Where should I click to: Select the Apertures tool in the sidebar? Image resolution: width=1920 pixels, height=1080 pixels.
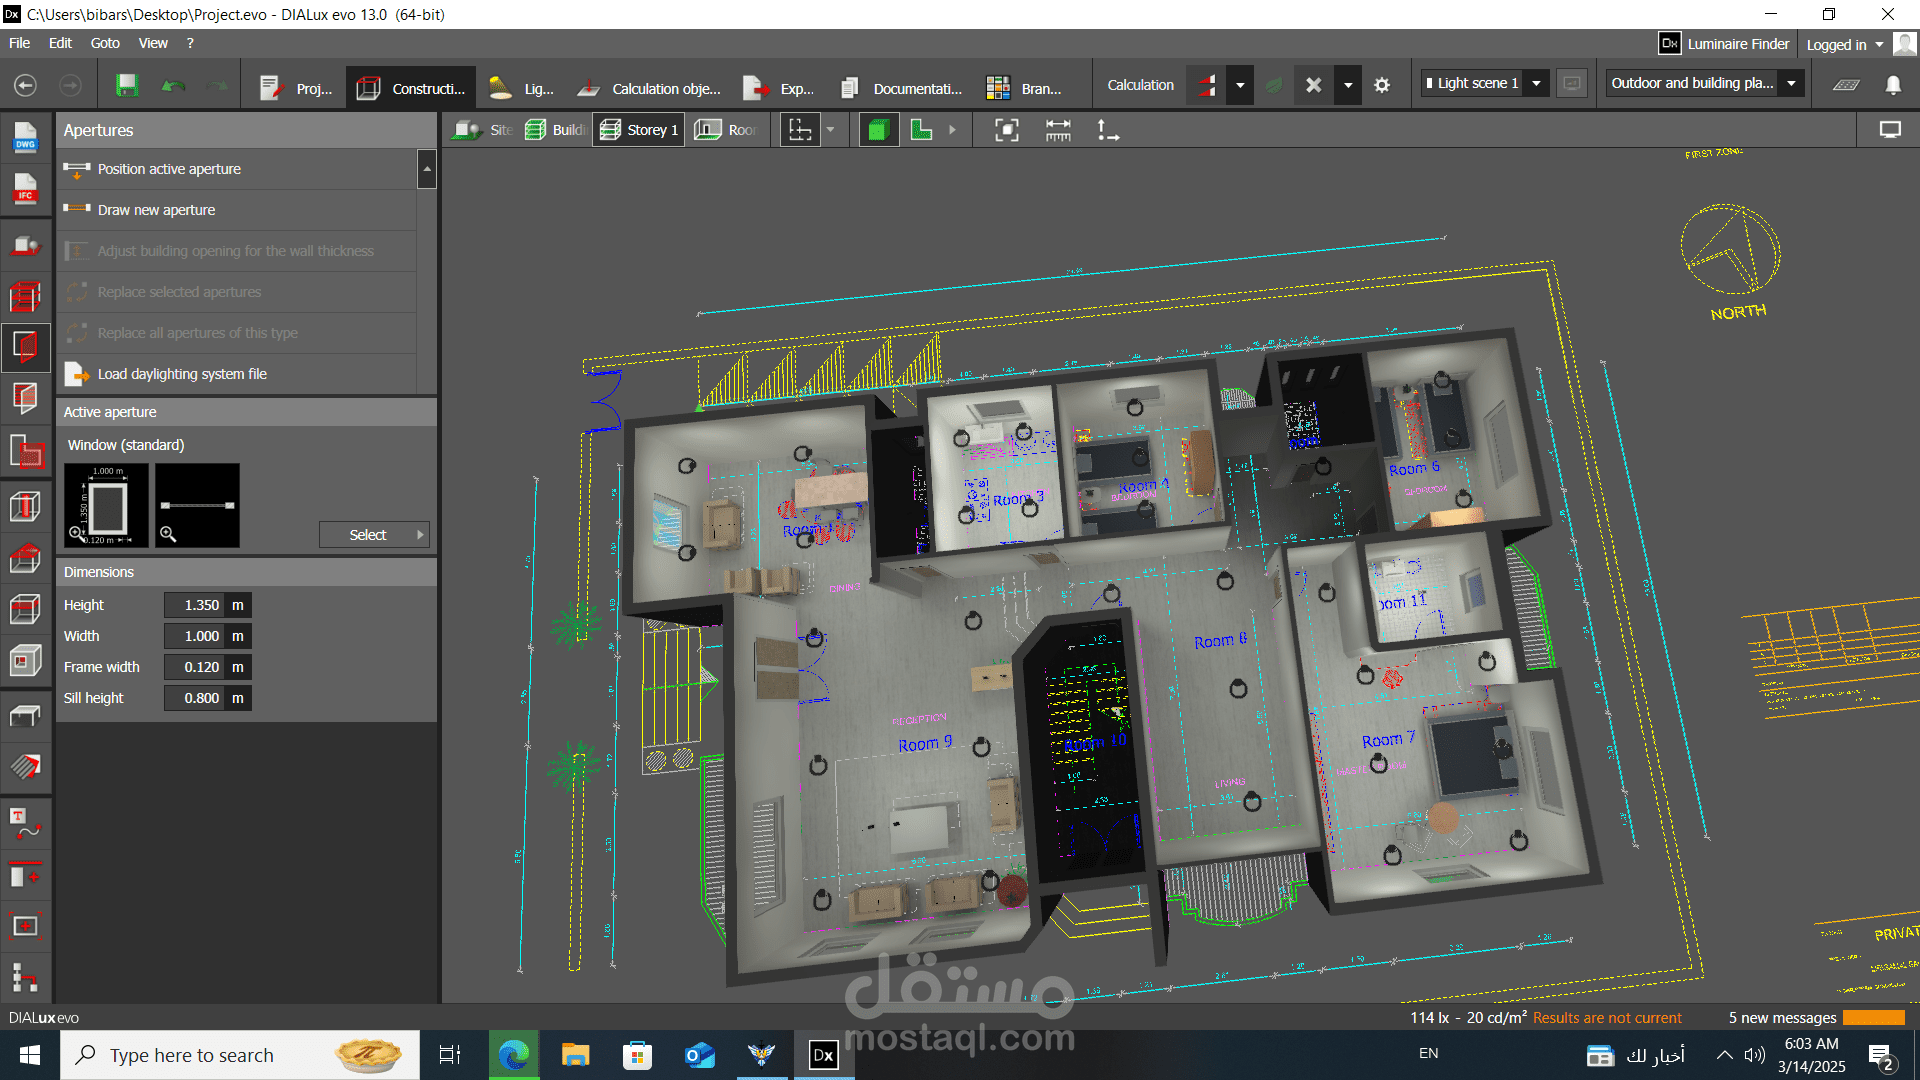click(x=25, y=347)
